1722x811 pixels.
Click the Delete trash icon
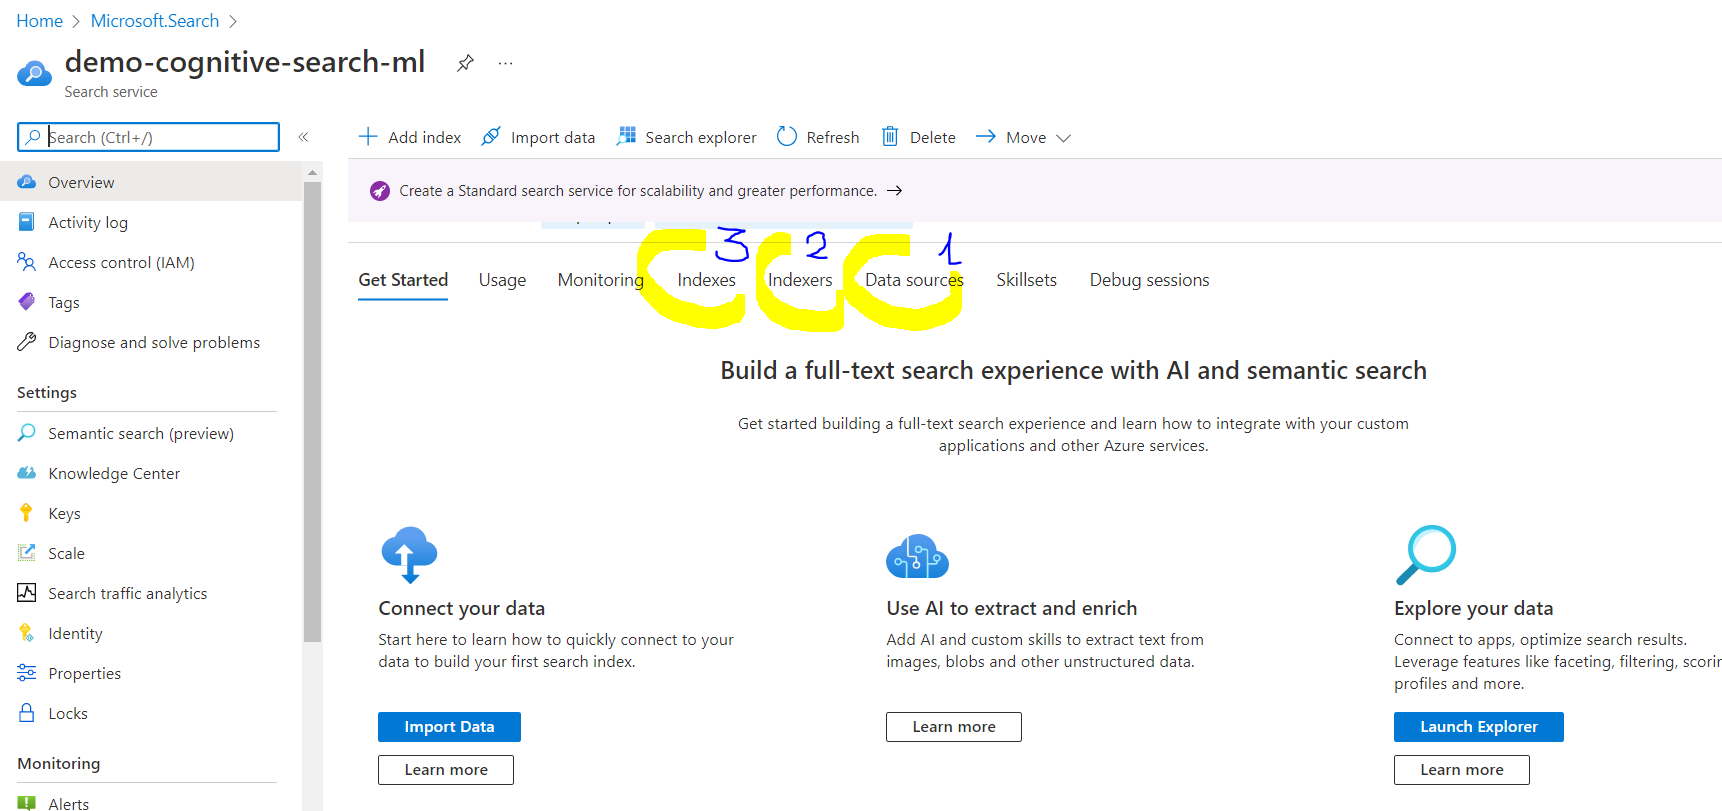890,136
